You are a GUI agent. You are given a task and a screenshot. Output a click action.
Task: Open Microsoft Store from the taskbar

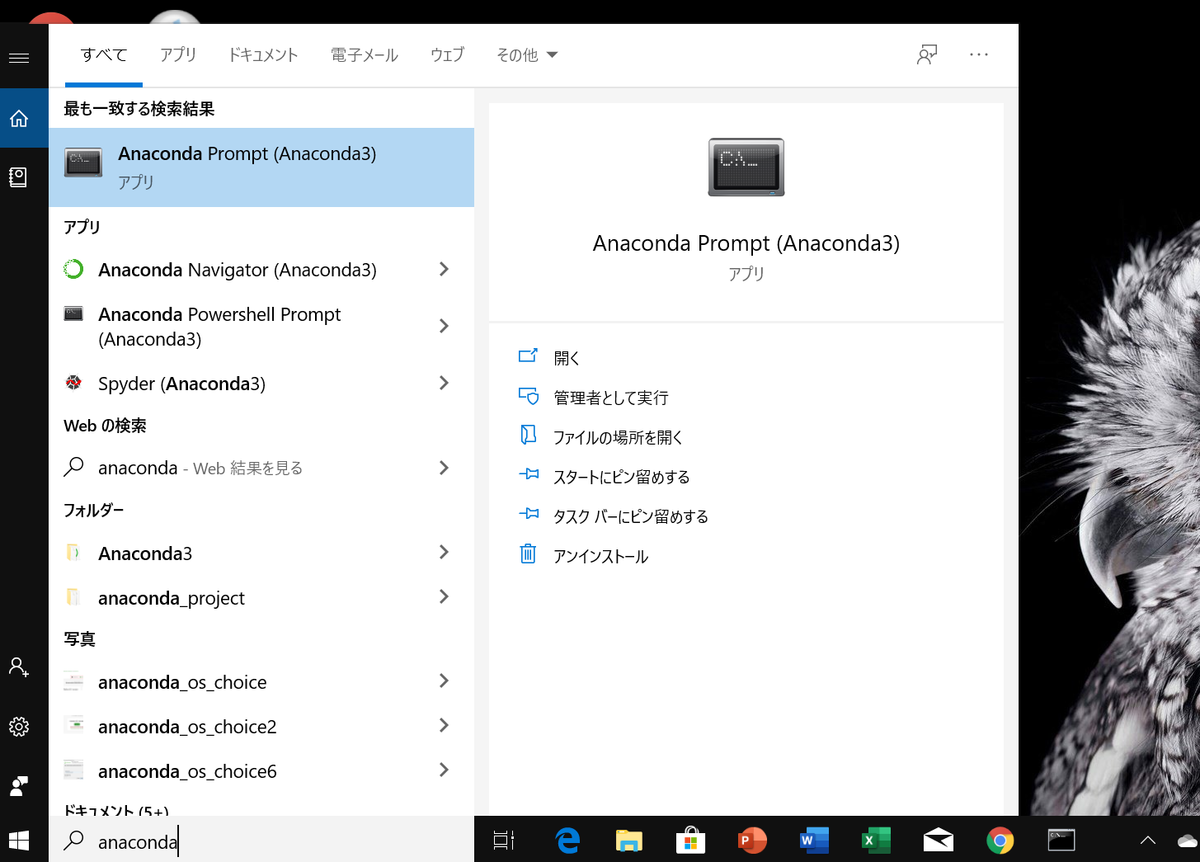click(690, 841)
